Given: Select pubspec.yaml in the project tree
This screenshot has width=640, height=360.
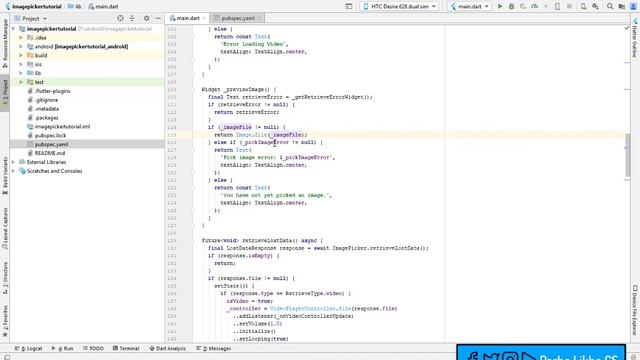Looking at the screenshot, I should coord(51,144).
